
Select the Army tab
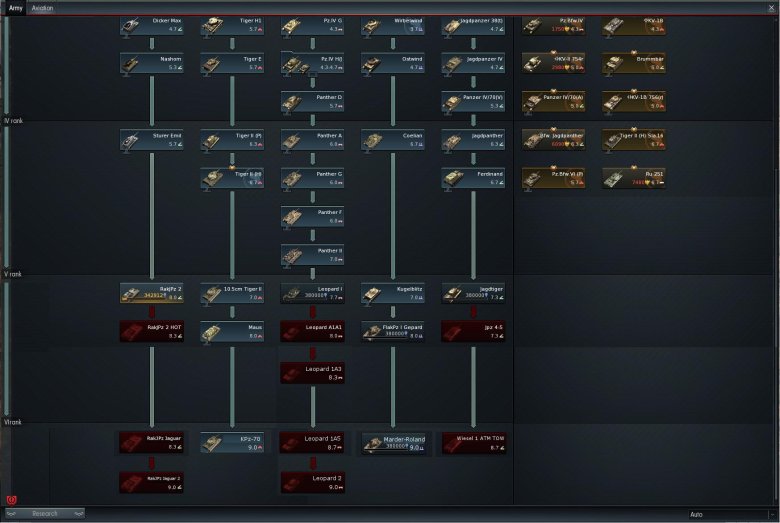click(16, 7)
